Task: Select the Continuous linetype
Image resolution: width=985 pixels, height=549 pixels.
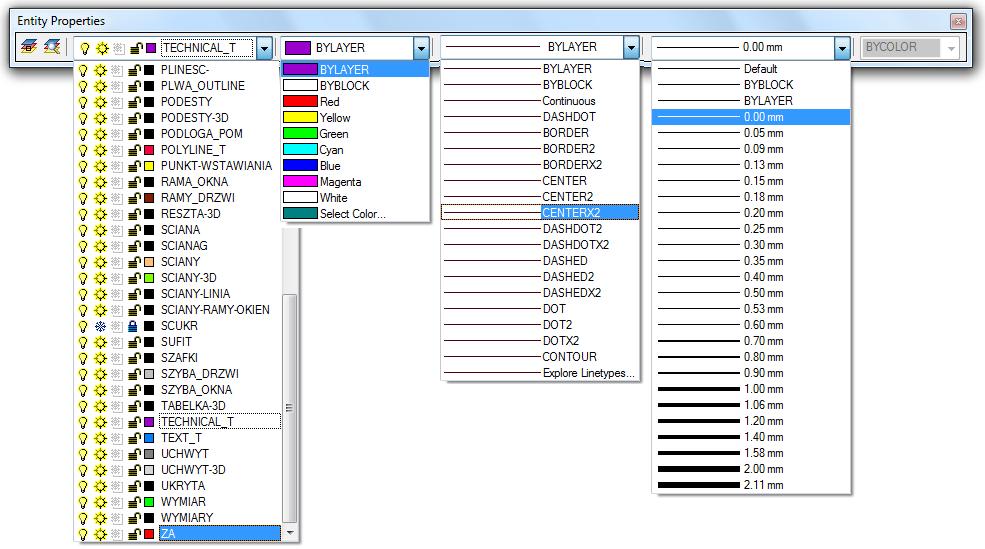Action: pos(540,101)
